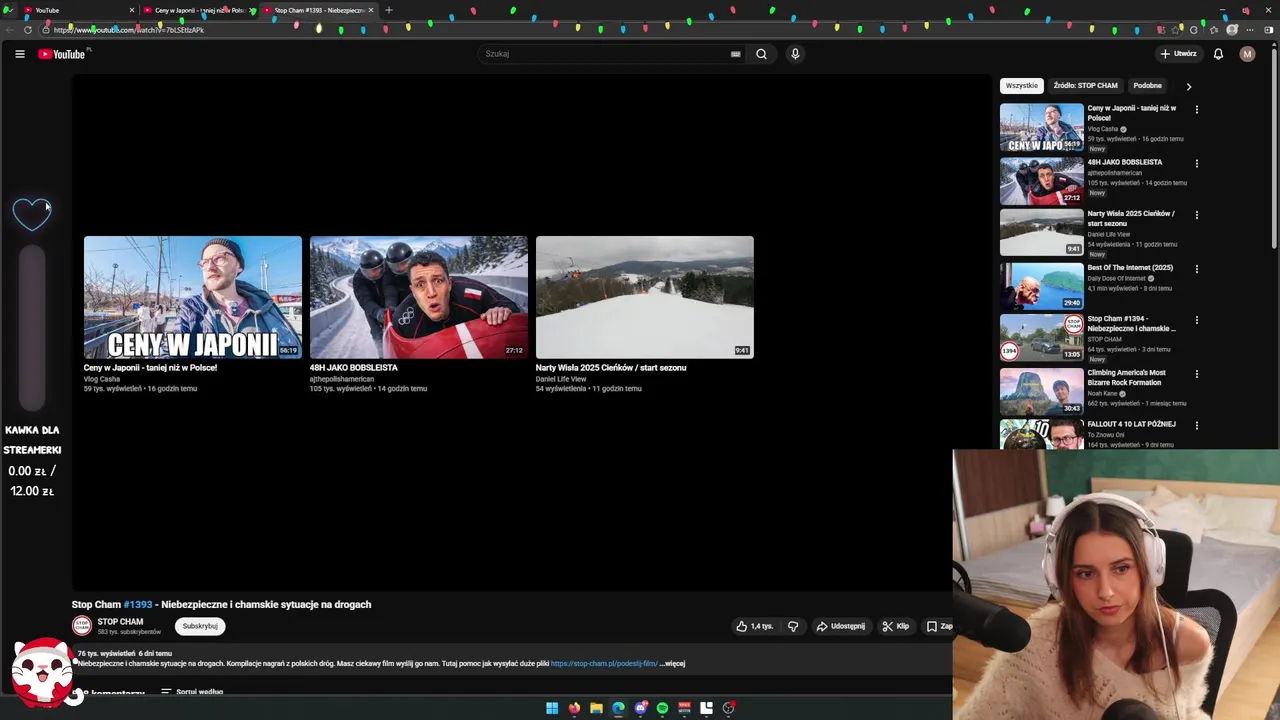Start voice search with the microphone
The height and width of the screenshot is (720, 1280).
(795, 54)
